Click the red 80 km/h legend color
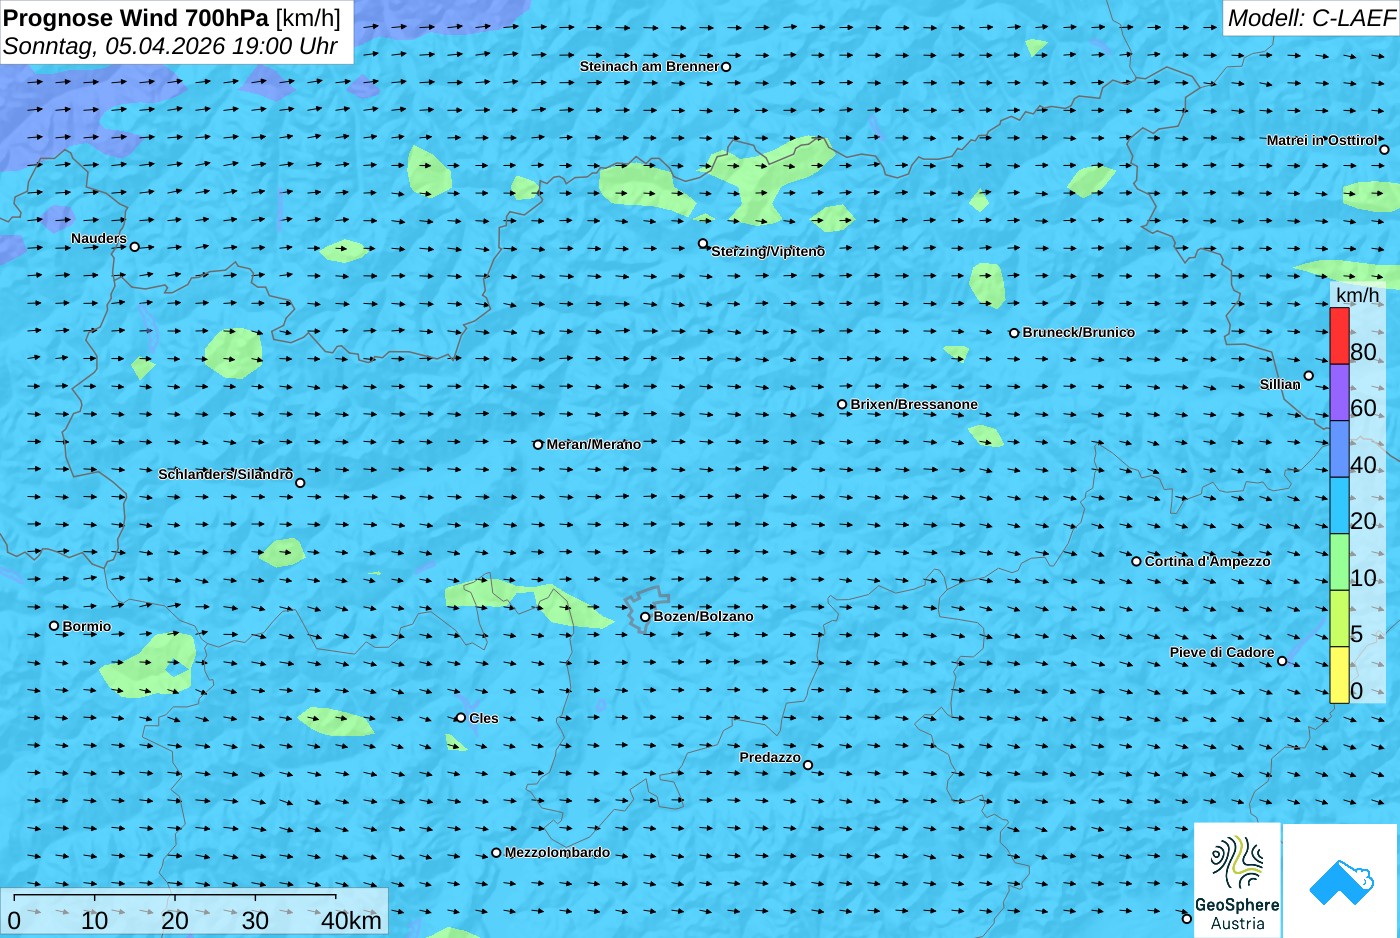 [x=1339, y=336]
